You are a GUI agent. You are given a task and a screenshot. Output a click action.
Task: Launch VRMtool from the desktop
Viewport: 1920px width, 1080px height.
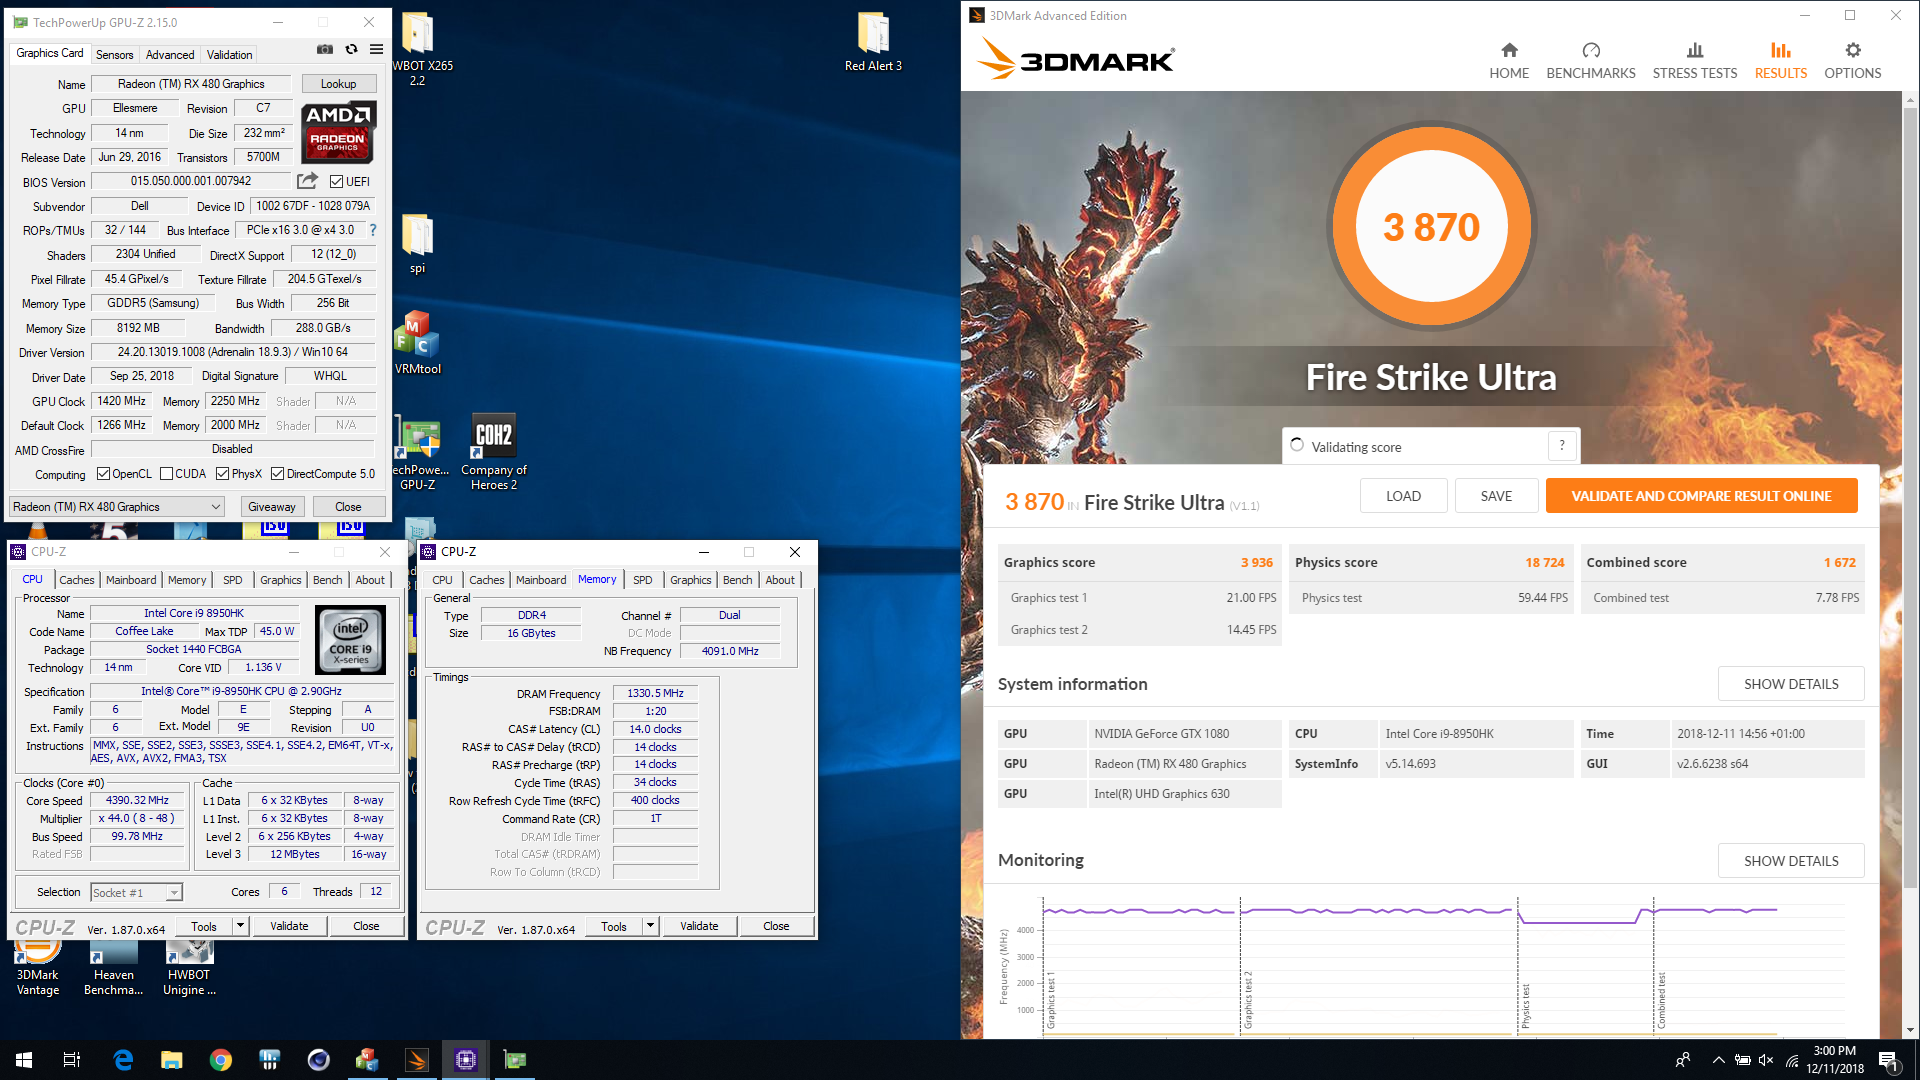418,343
